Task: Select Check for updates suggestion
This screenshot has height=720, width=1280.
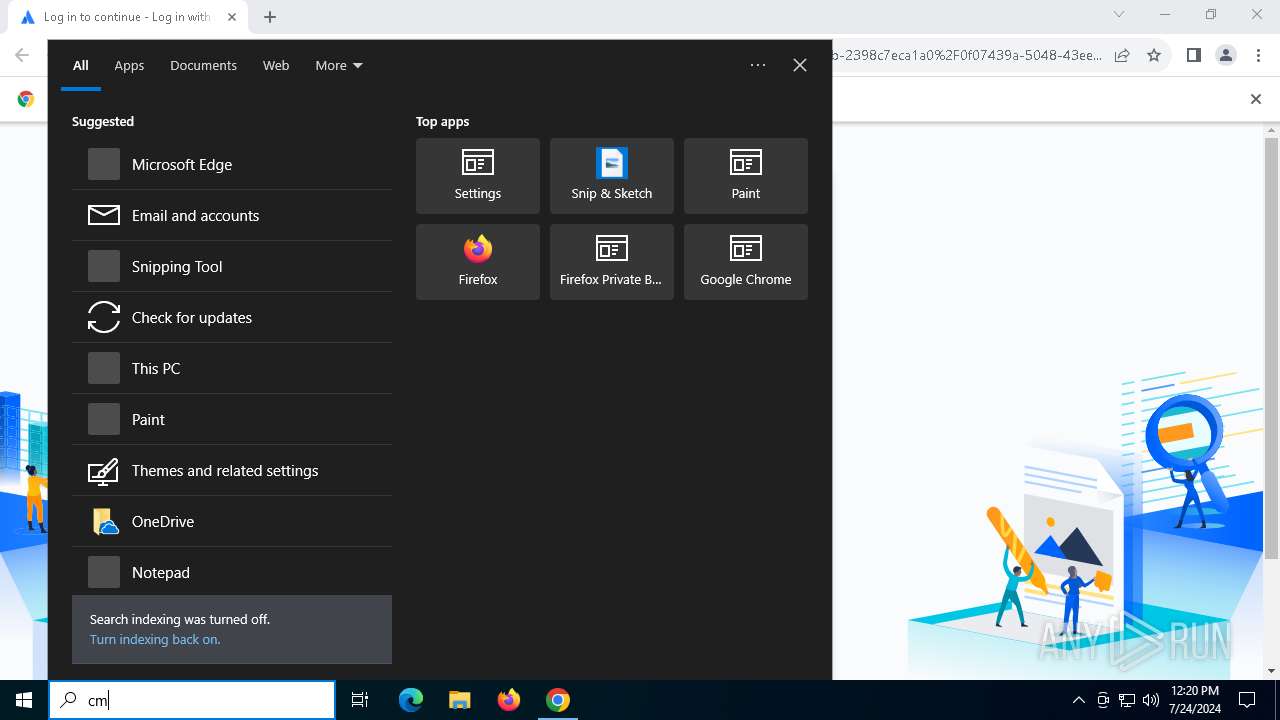Action: pos(232,317)
